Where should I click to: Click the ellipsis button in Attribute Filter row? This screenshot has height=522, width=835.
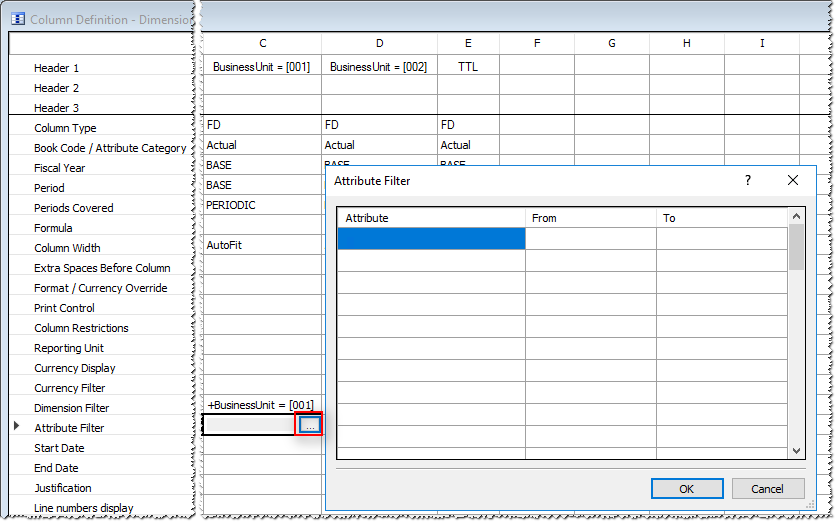coord(310,425)
